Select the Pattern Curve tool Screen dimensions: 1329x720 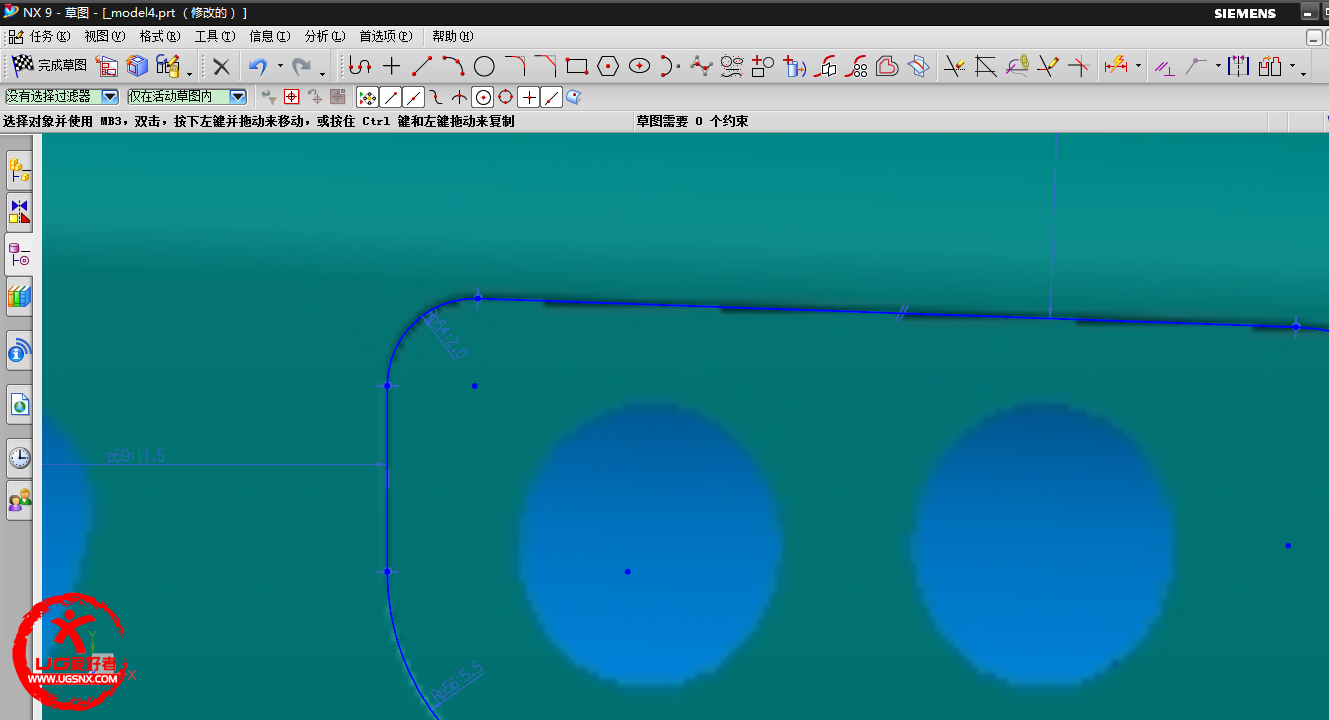[857, 67]
